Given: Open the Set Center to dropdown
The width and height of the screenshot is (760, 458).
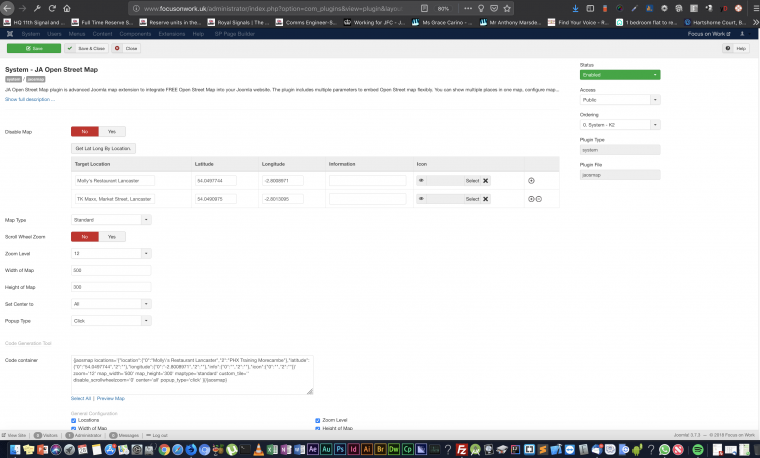Looking at the screenshot, I should (x=111, y=304).
